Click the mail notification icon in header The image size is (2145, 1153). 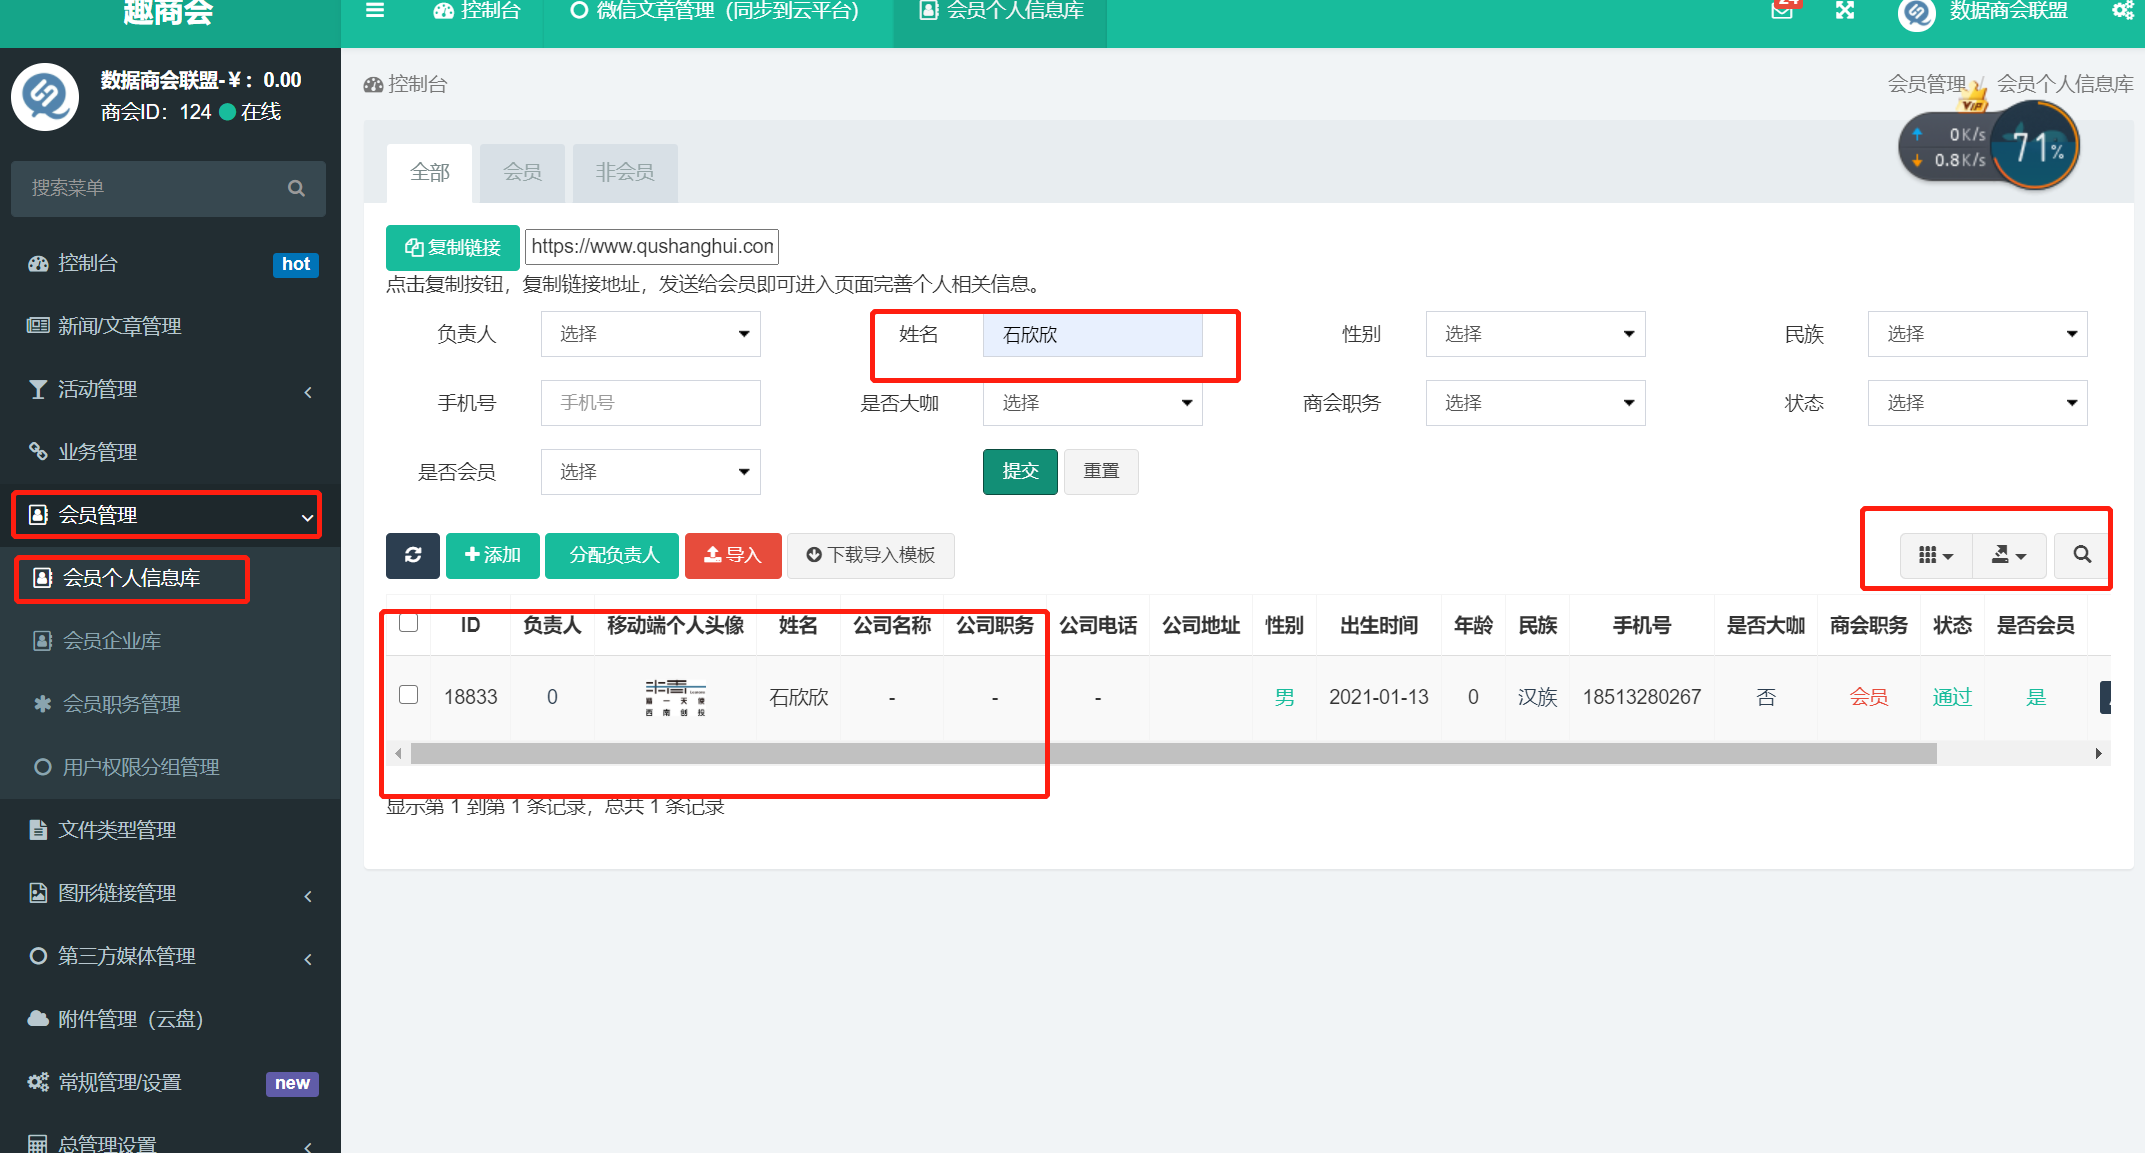(x=1782, y=11)
